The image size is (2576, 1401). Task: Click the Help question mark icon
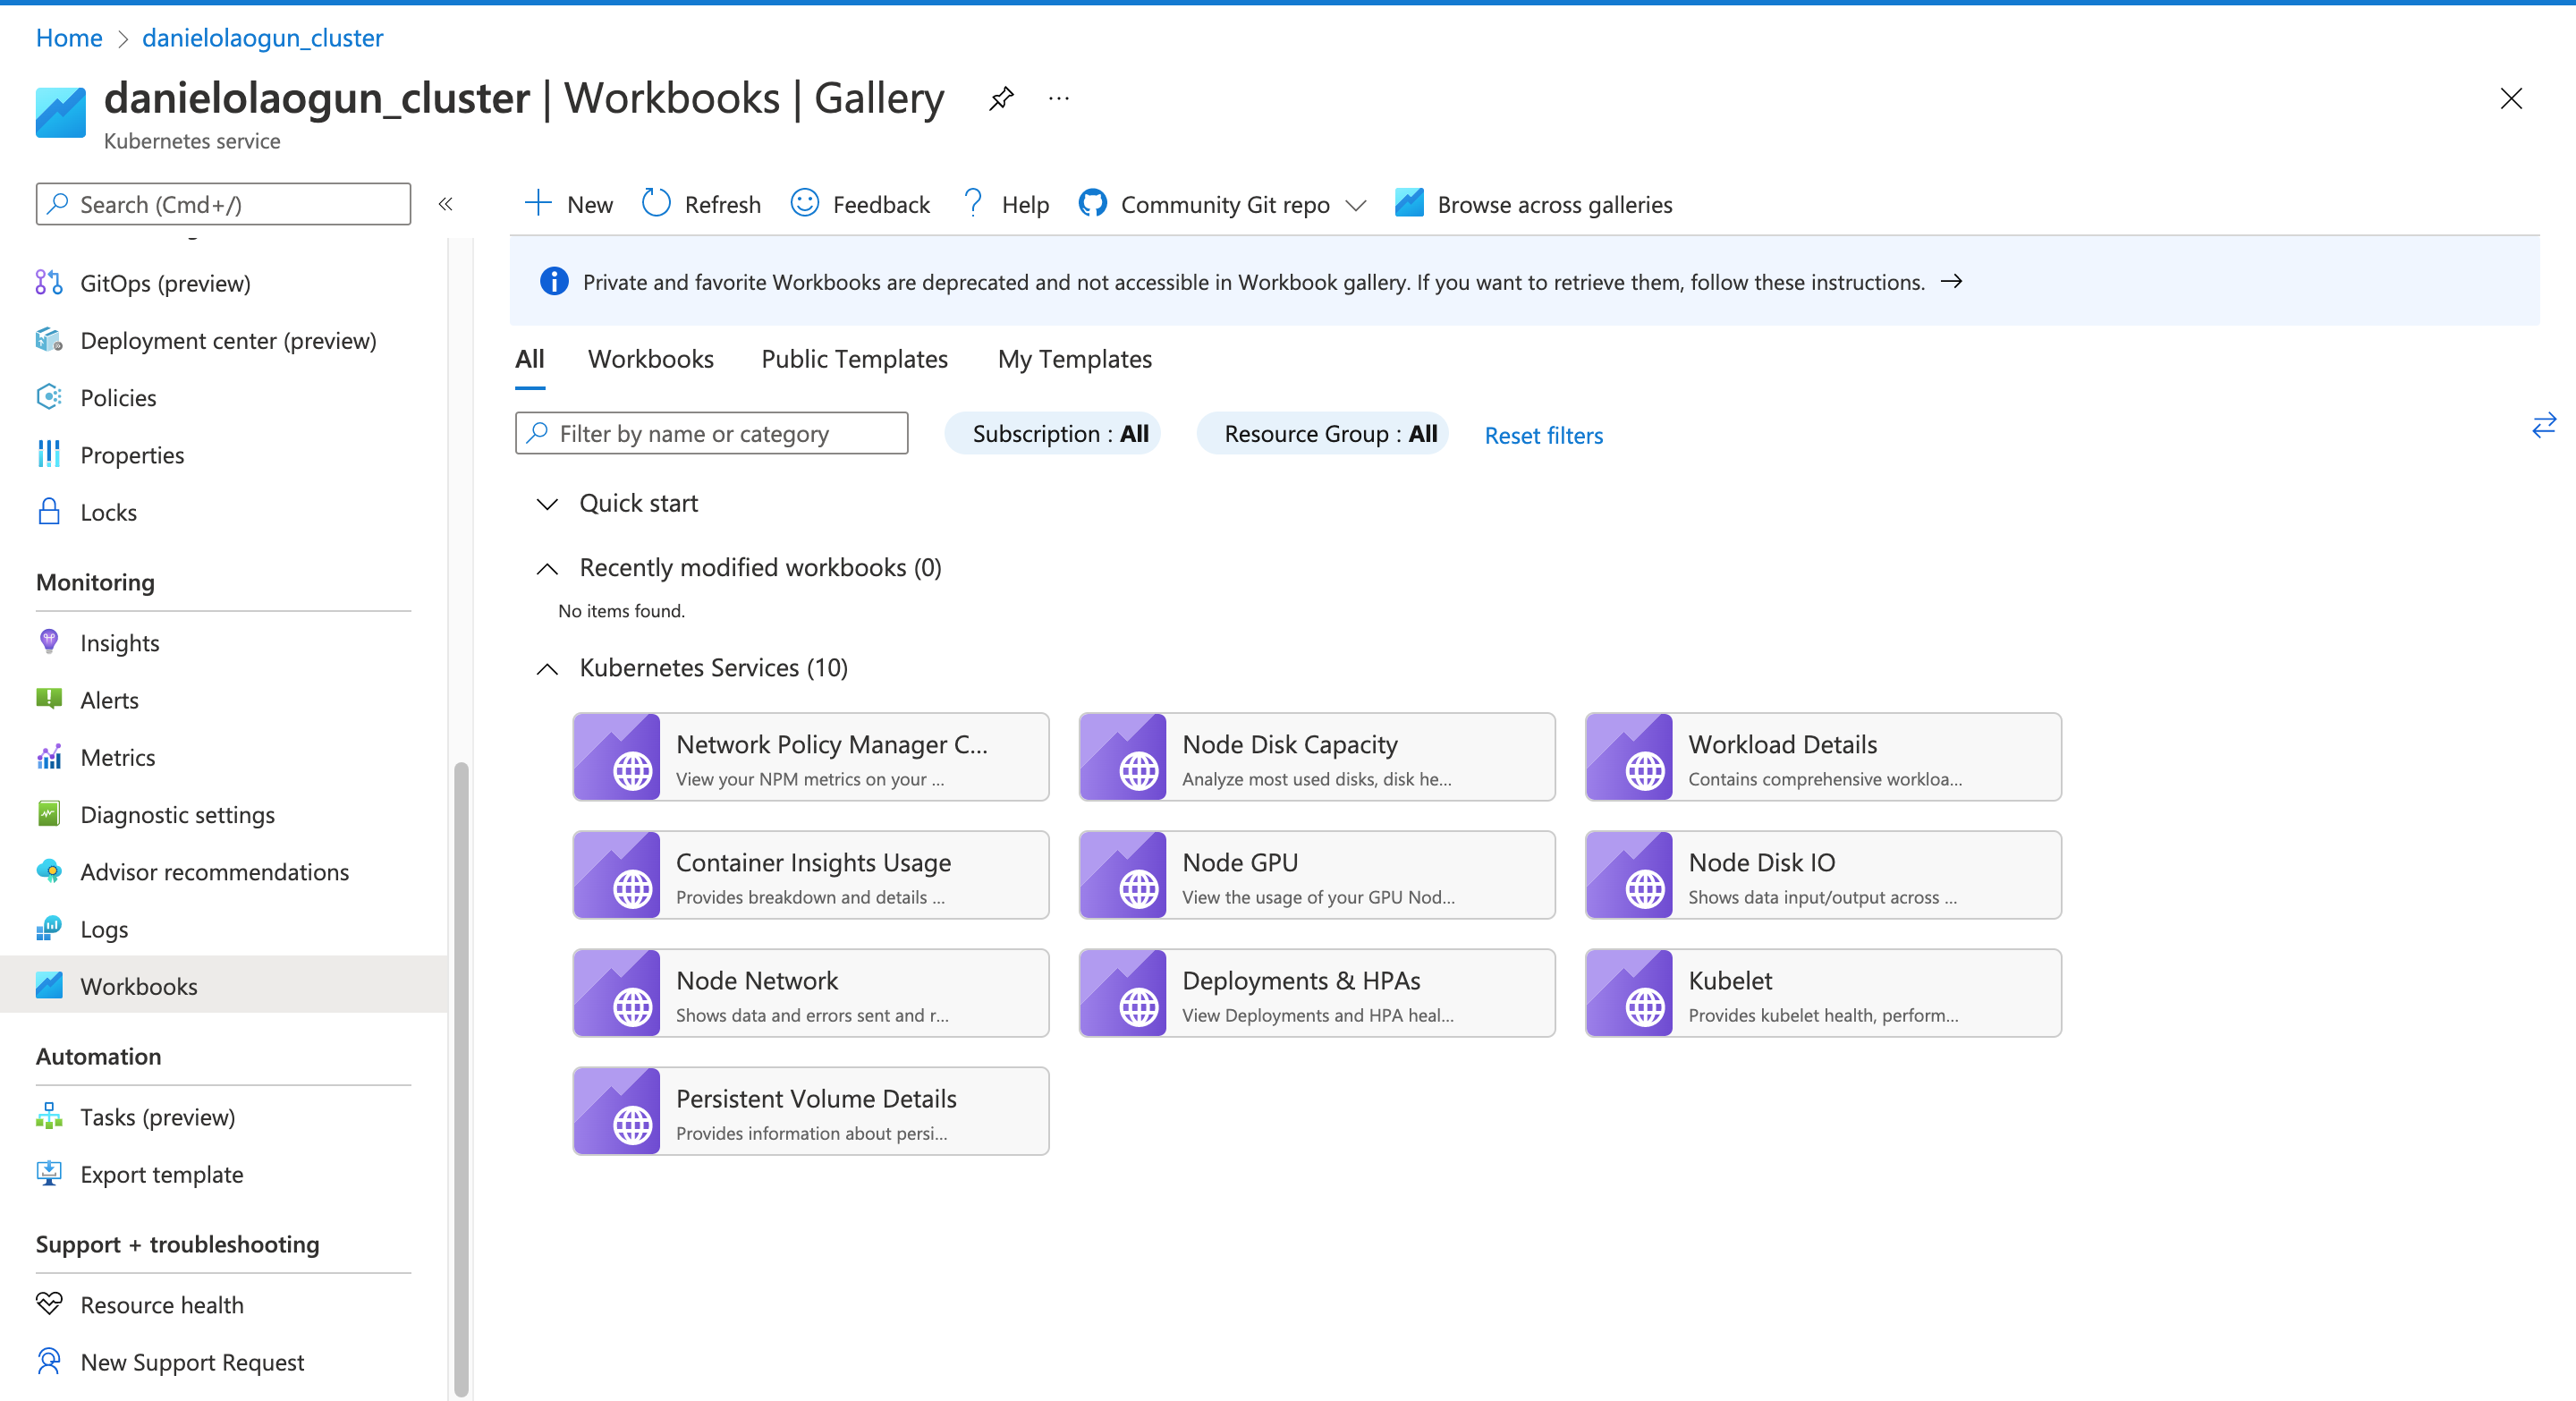point(973,203)
